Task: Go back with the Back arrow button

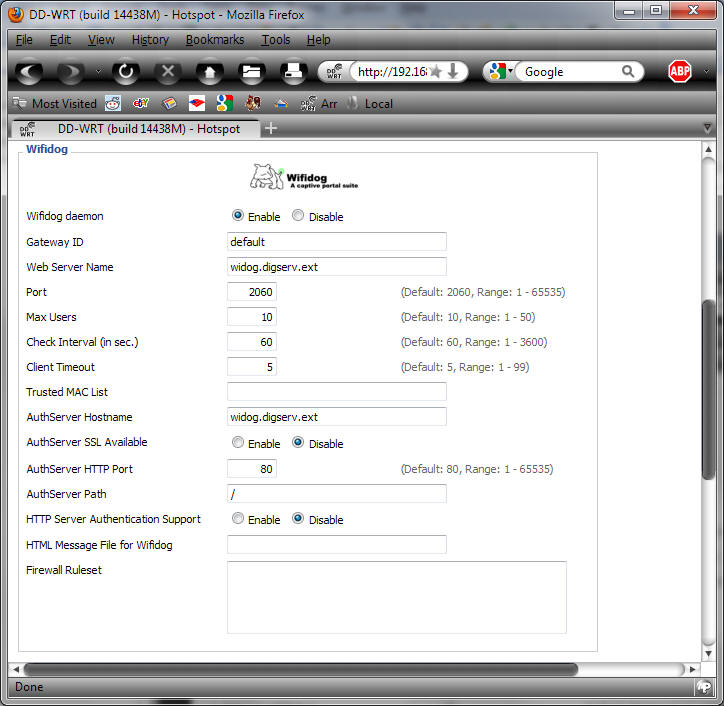Action: [x=29, y=72]
